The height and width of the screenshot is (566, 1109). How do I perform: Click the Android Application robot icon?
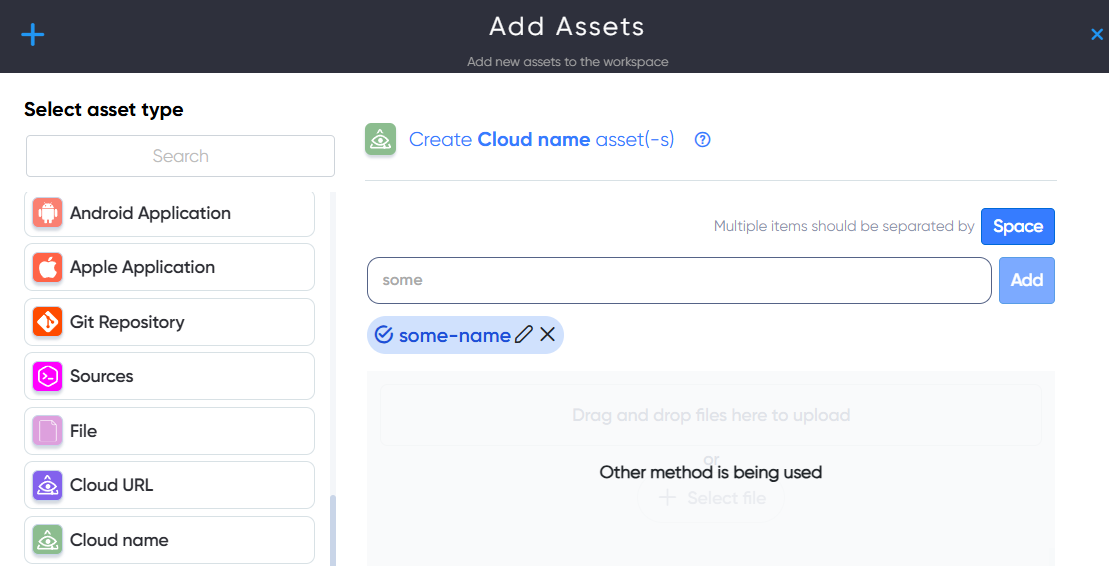[x=47, y=213]
